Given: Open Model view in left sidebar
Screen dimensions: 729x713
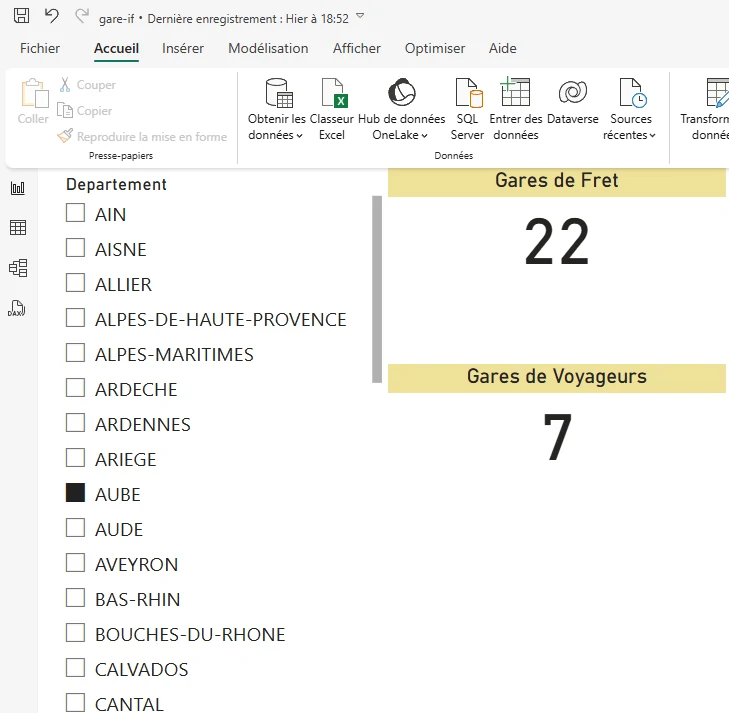Looking at the screenshot, I should pos(17,268).
